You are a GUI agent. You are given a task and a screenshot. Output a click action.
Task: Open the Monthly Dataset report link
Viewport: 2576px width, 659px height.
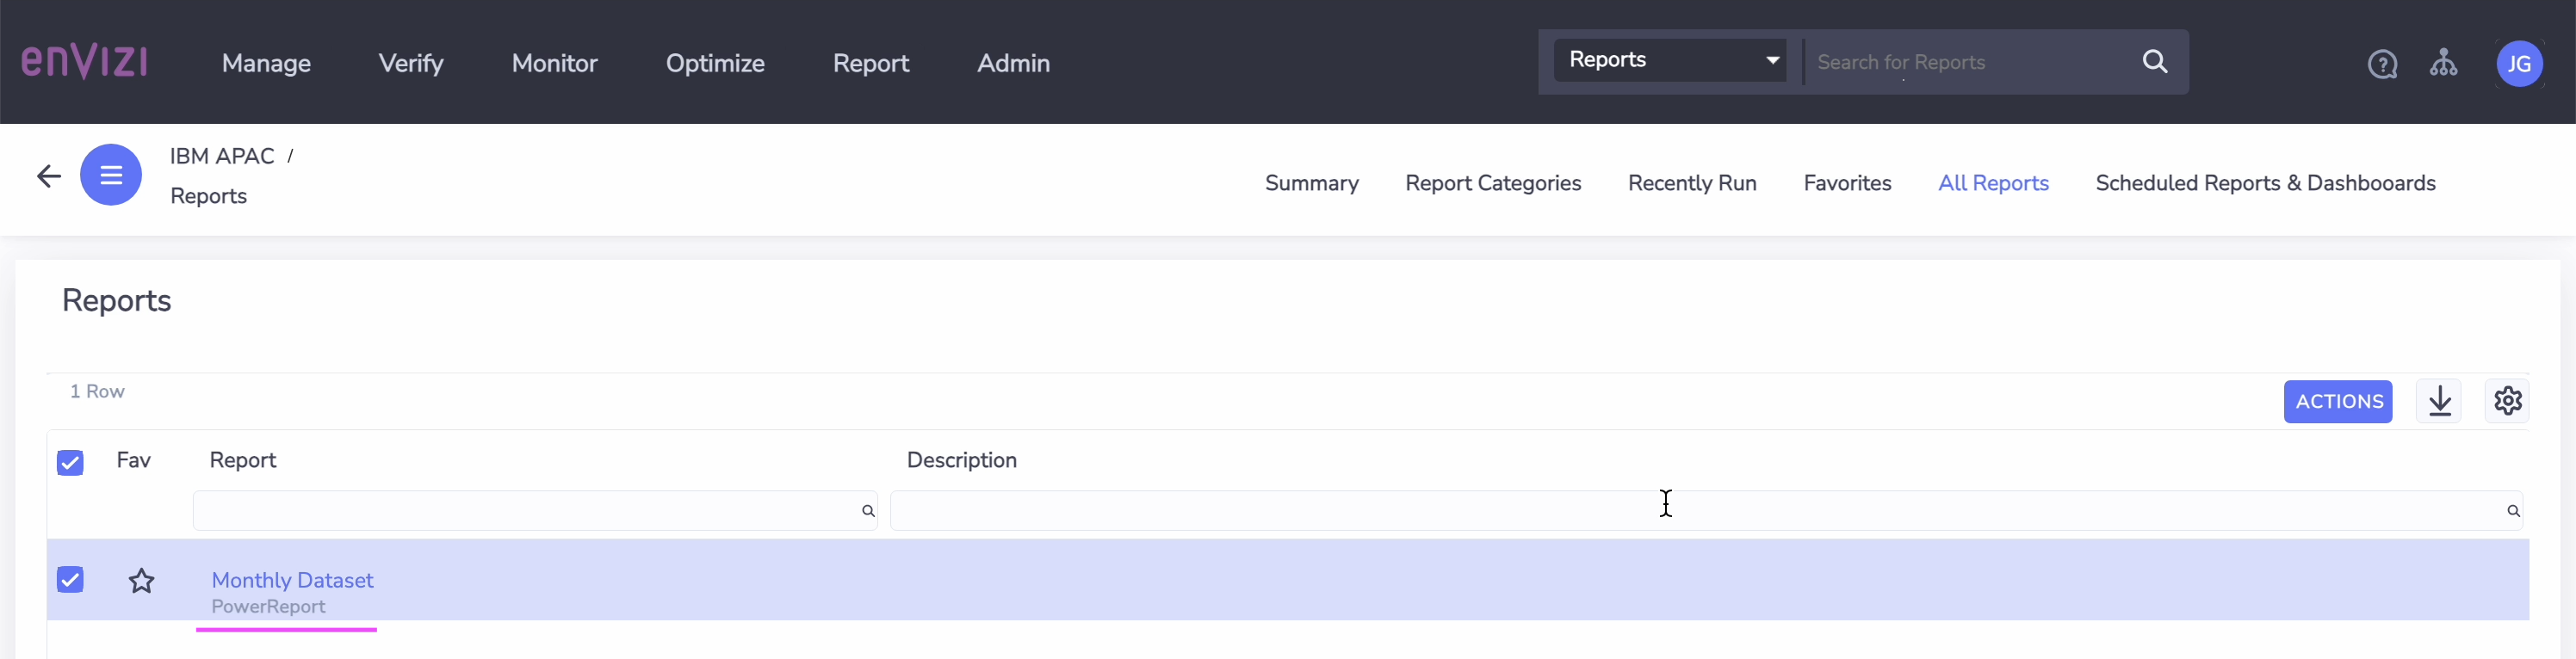292,580
